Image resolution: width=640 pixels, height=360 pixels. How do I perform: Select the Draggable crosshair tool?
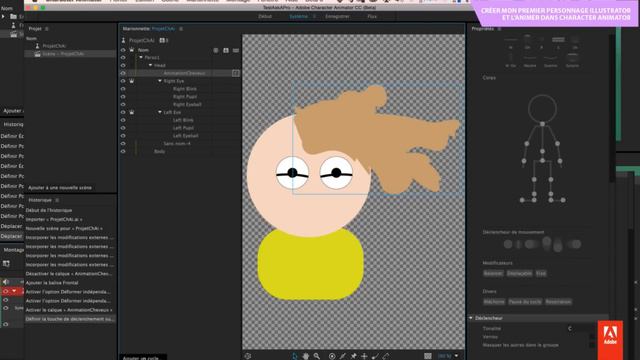364,356
